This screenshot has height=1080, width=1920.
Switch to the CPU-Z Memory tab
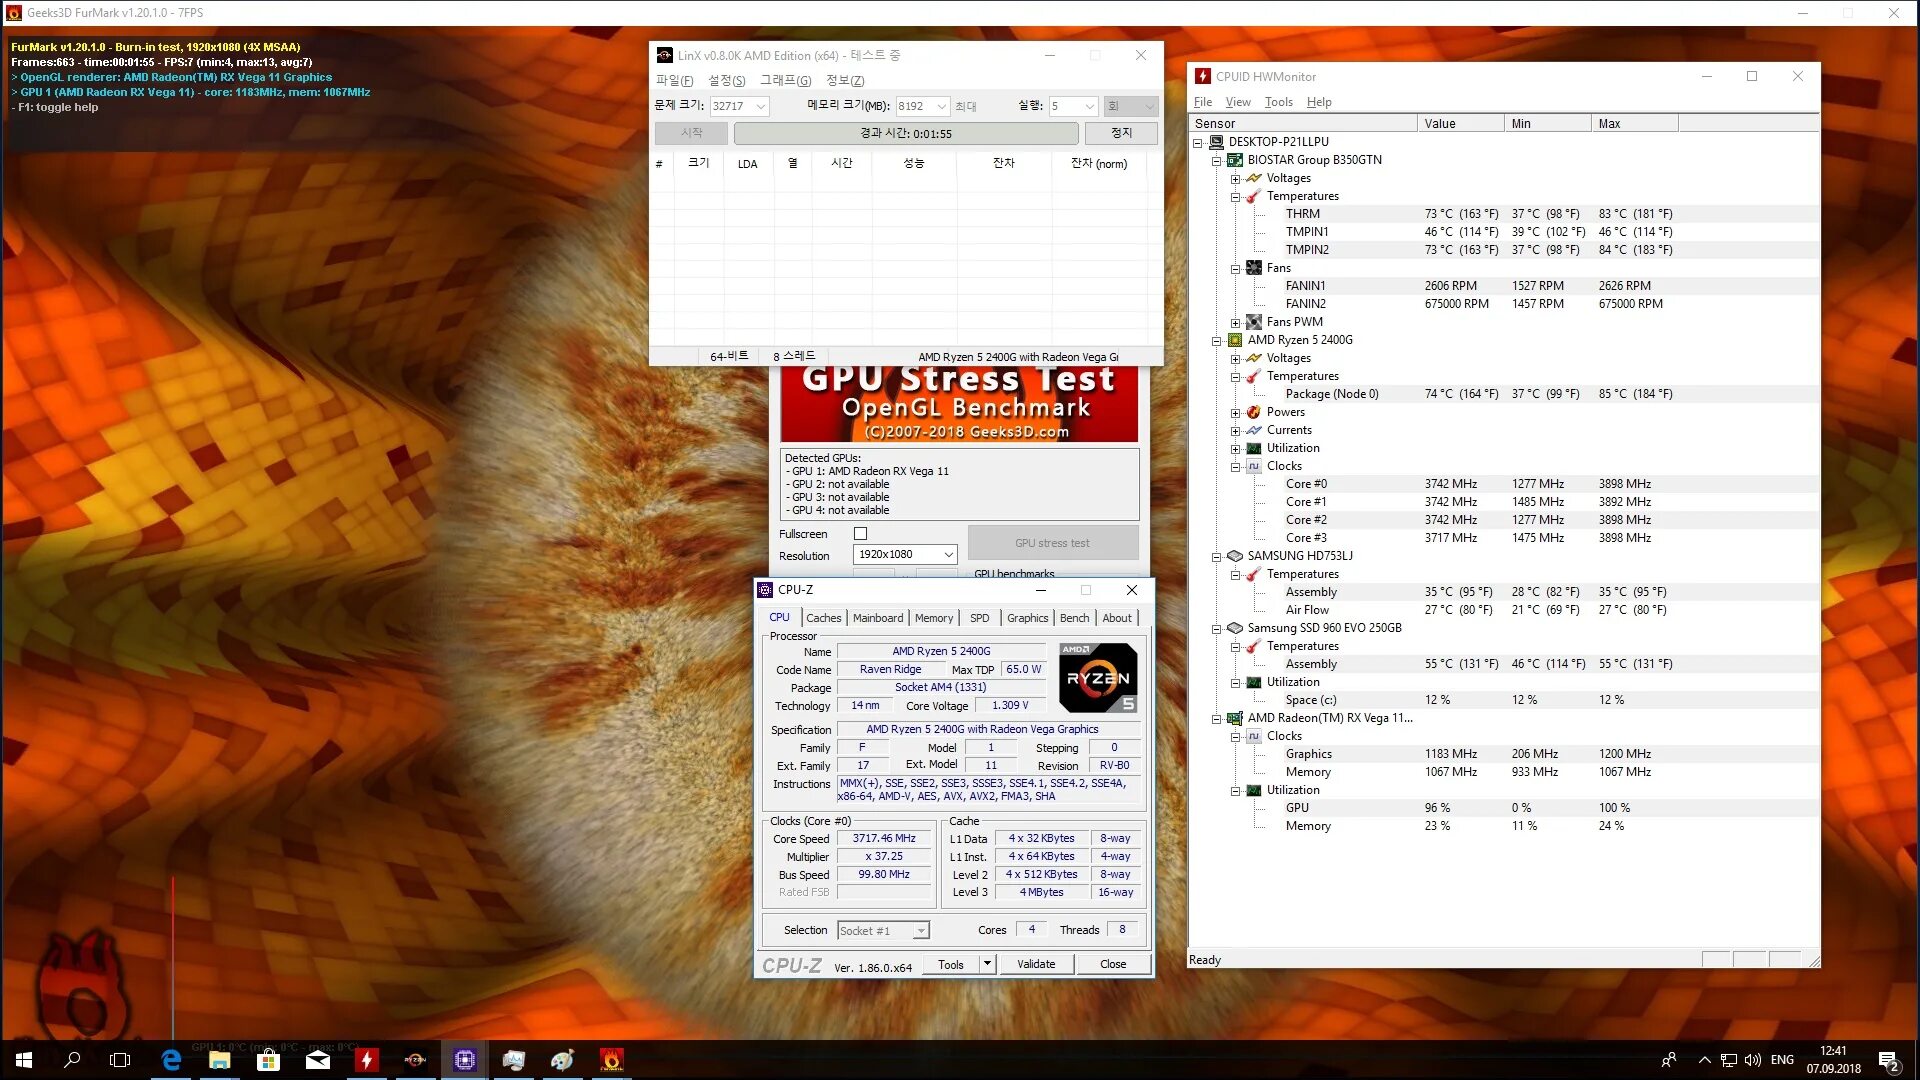934,618
